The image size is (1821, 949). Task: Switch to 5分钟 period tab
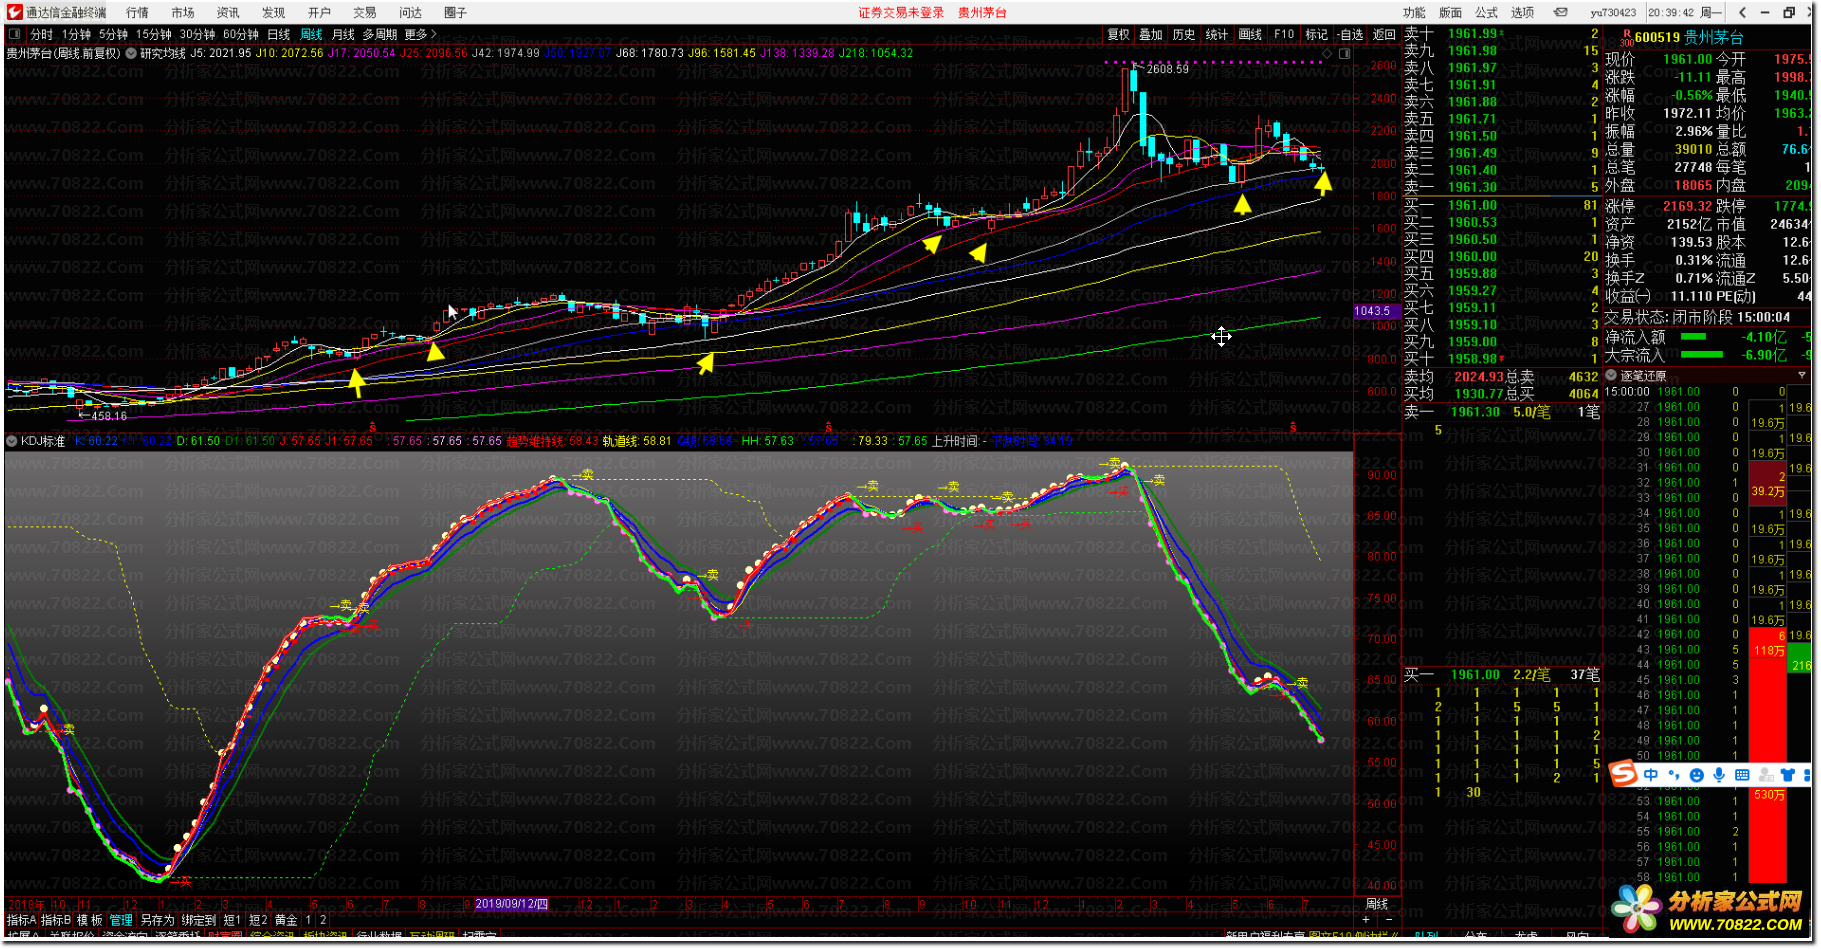(x=113, y=34)
